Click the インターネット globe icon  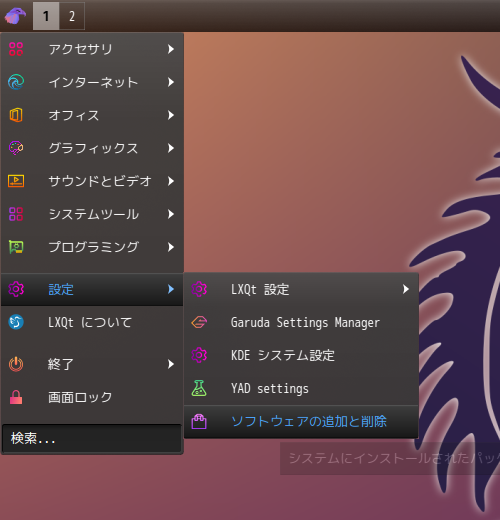16,82
